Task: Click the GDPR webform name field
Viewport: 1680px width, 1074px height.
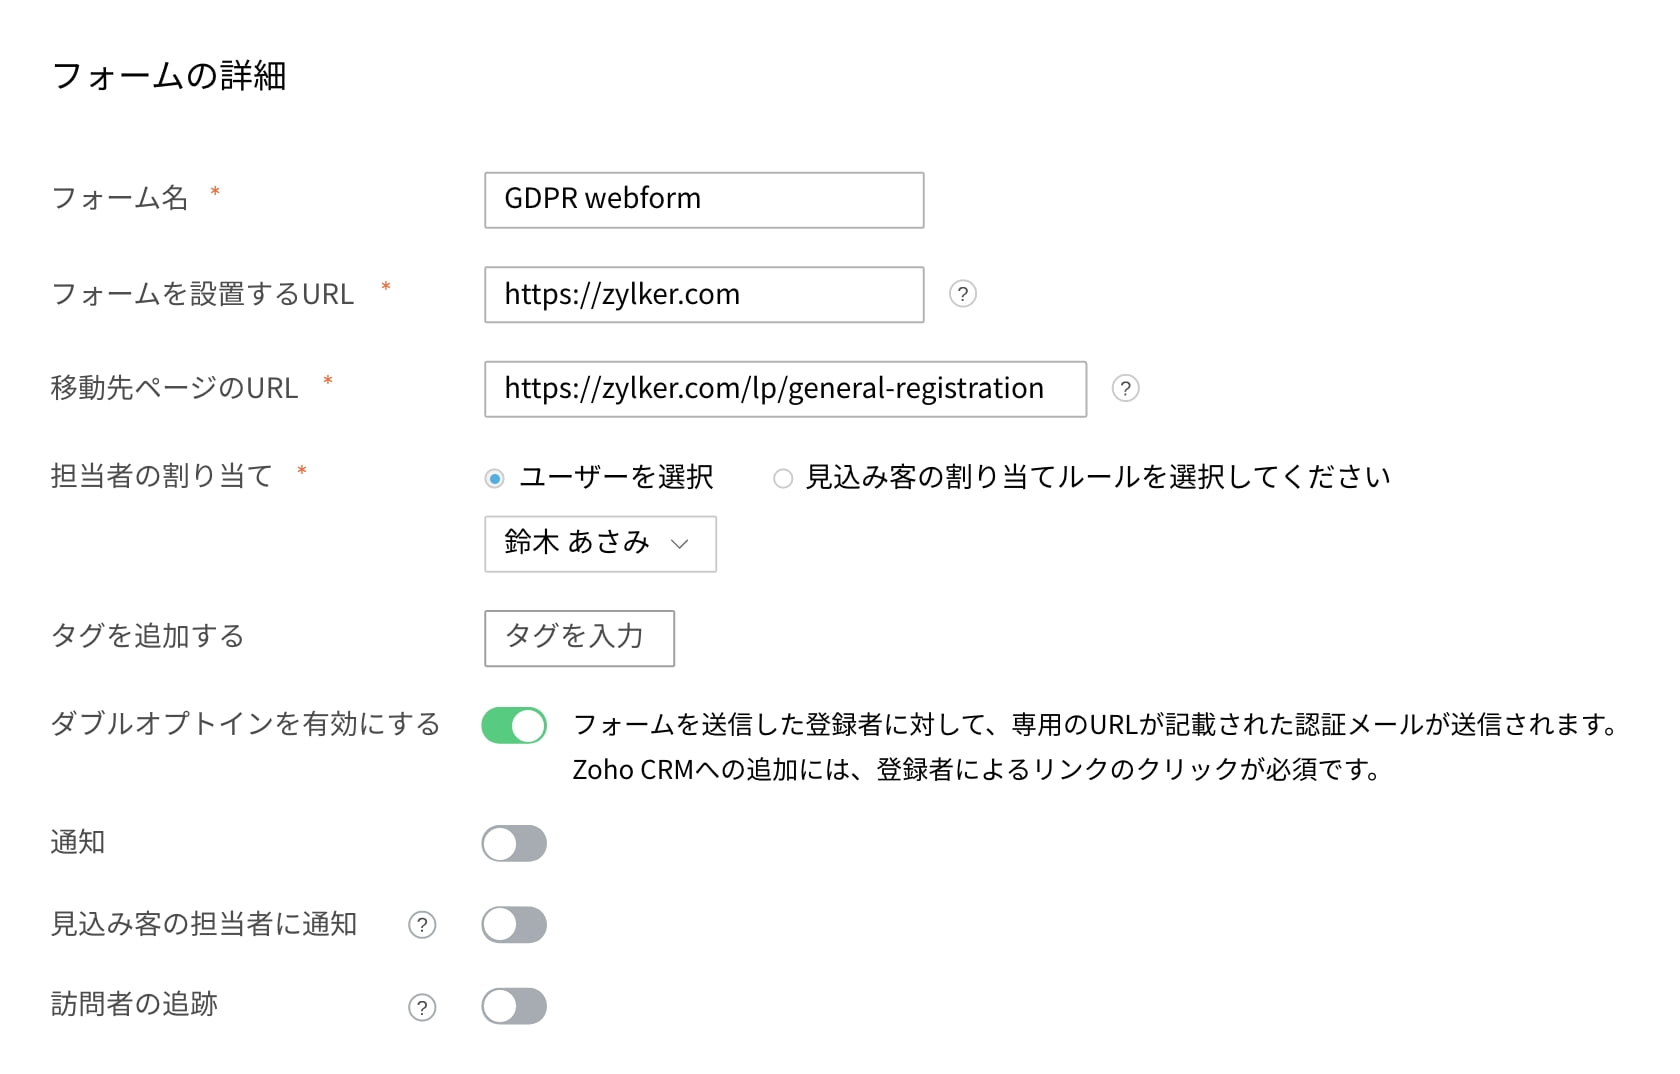Action: (x=703, y=199)
